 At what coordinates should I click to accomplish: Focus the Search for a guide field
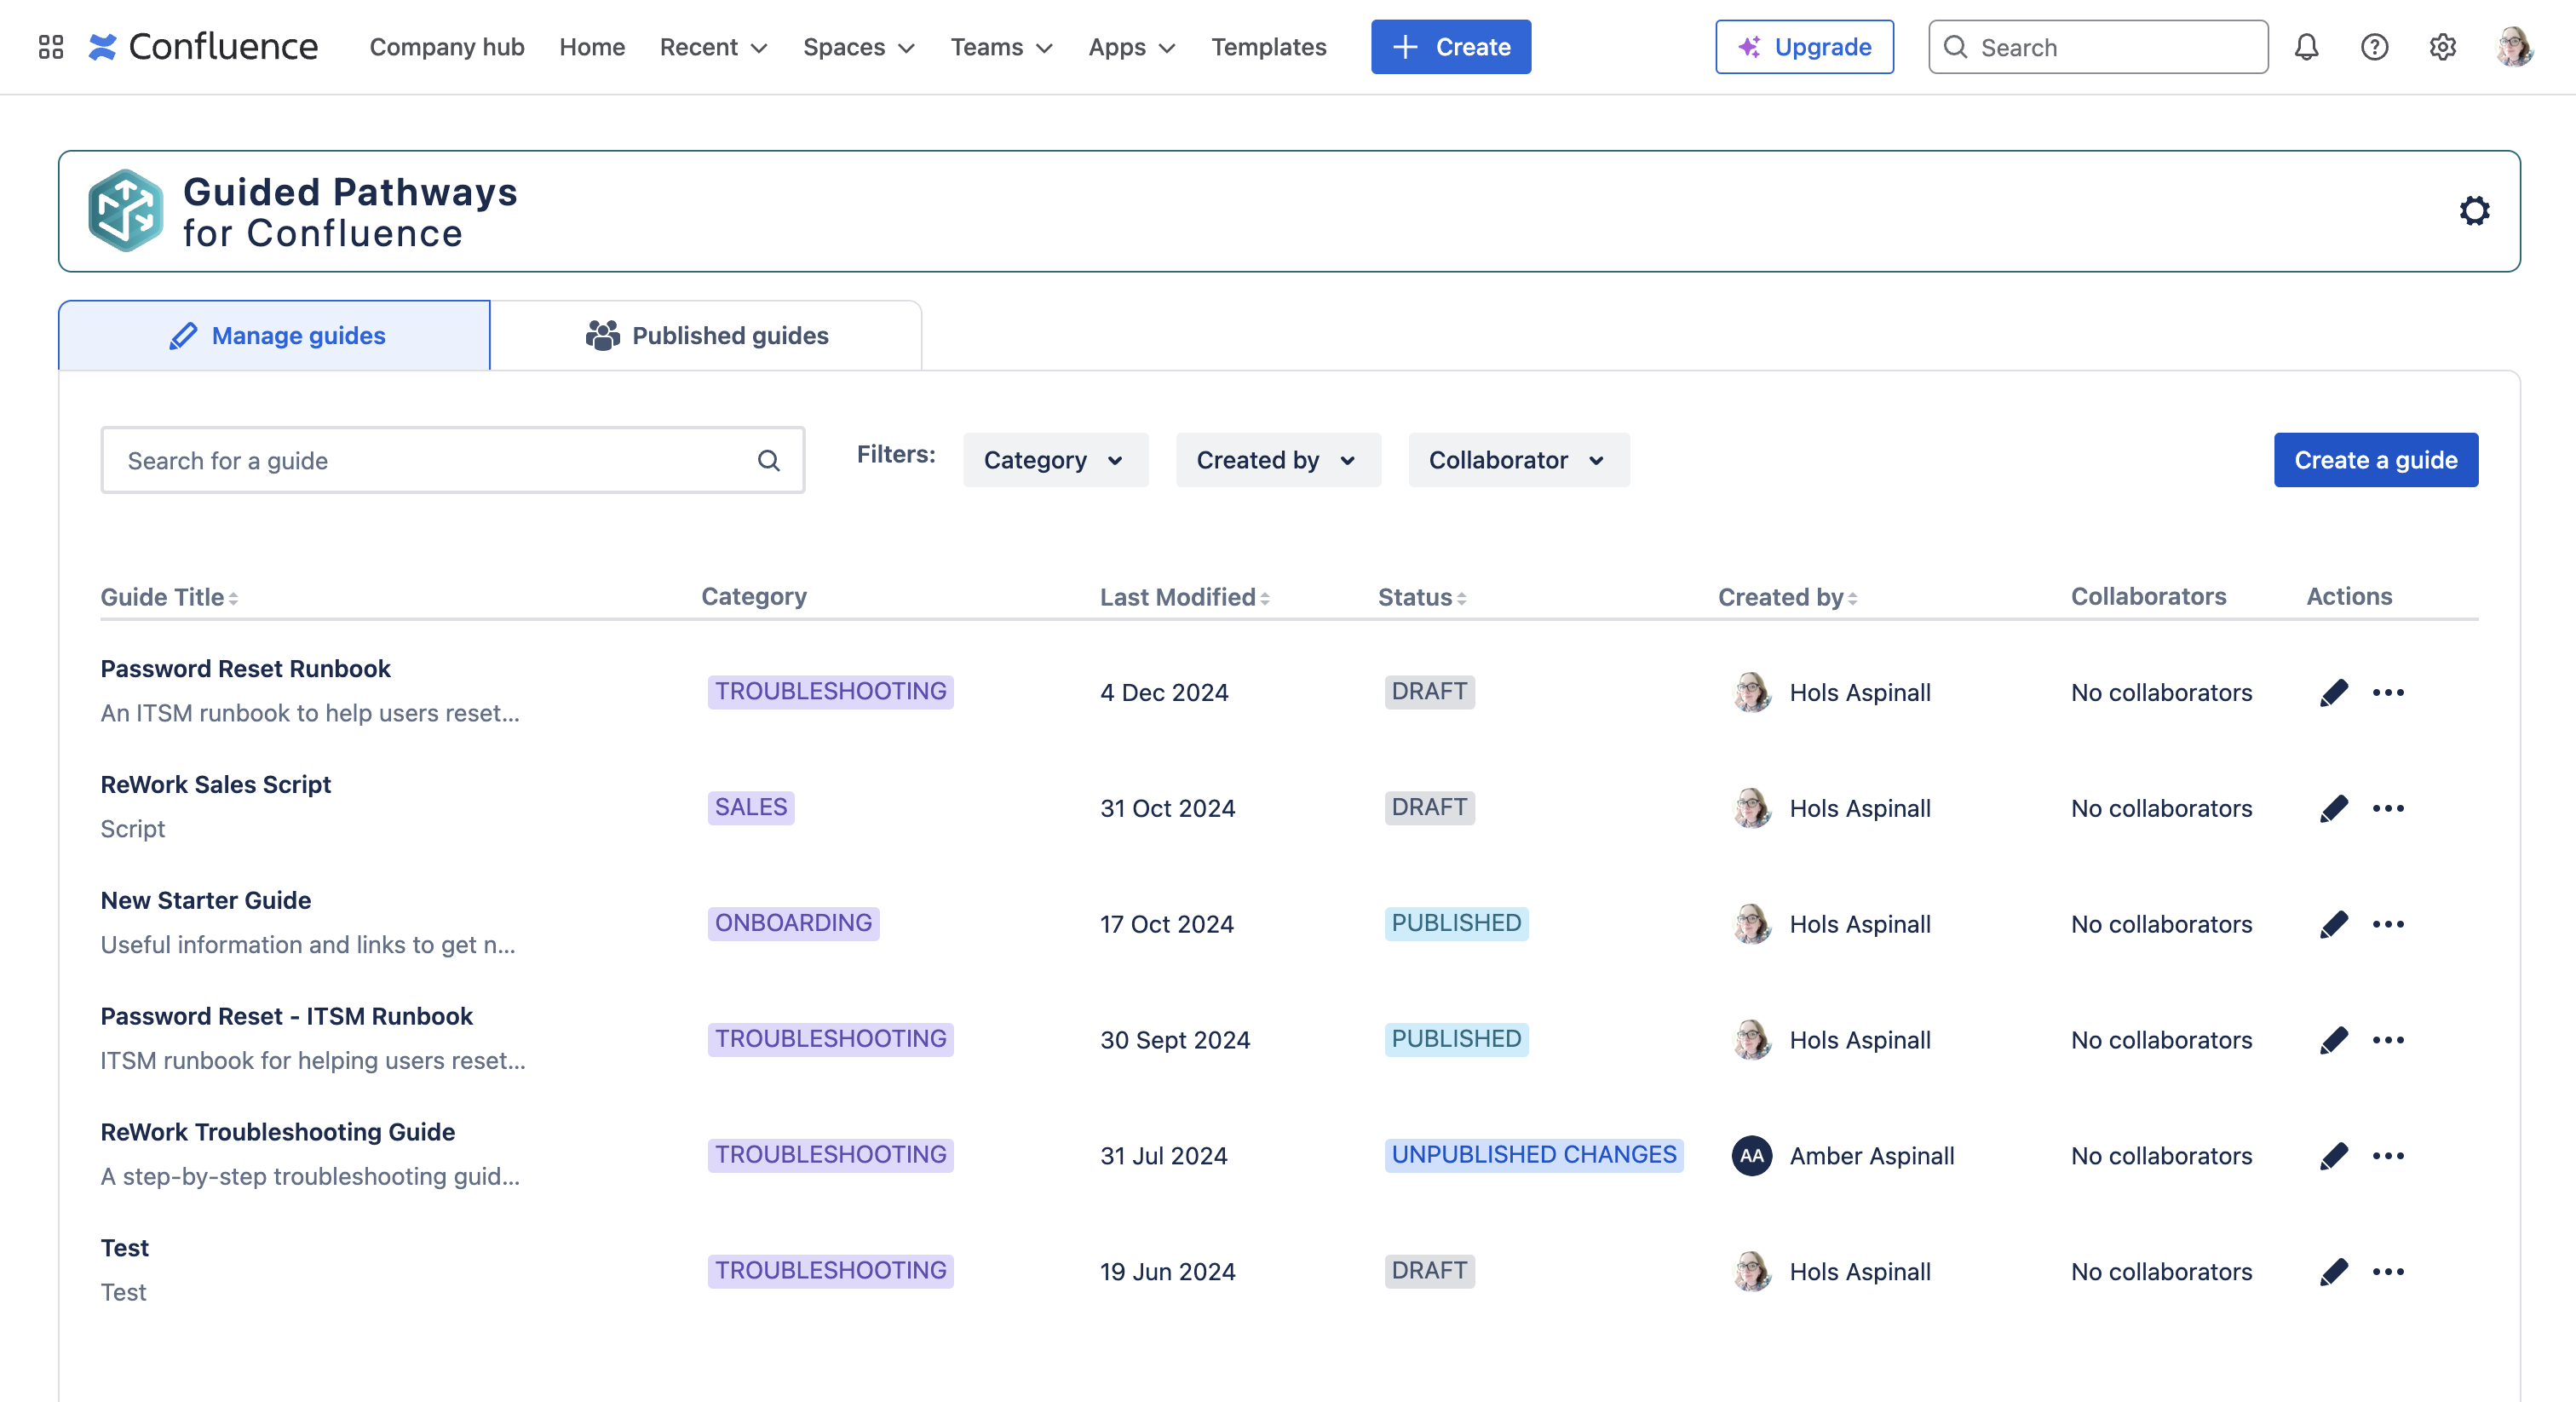[453, 460]
